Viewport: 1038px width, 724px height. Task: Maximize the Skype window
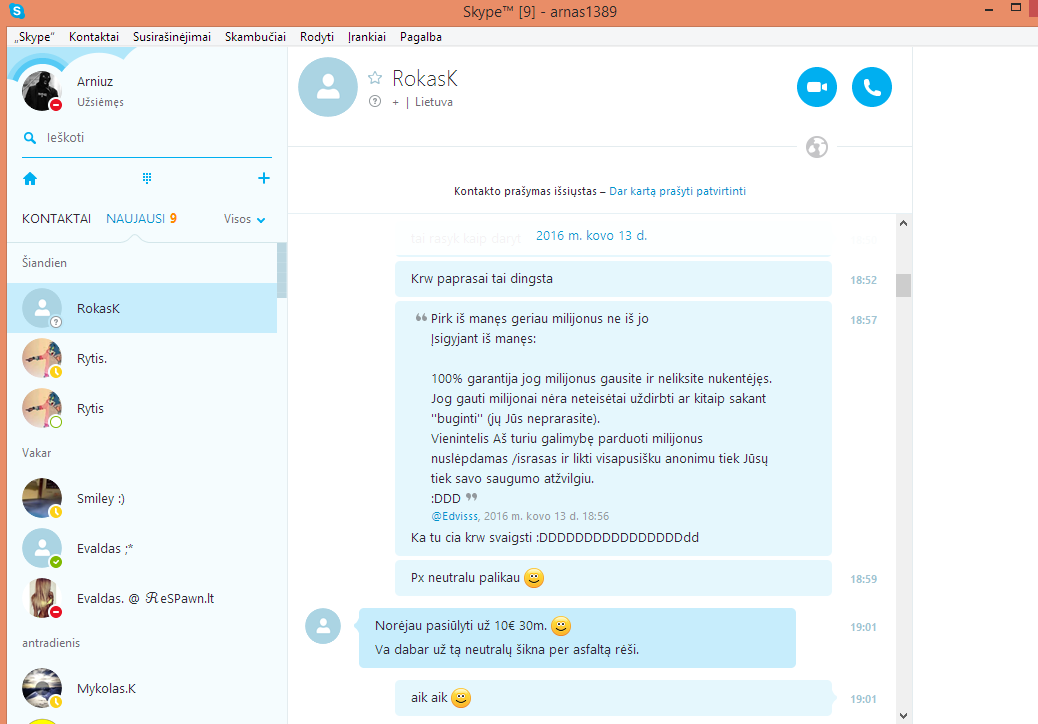click(x=1016, y=8)
